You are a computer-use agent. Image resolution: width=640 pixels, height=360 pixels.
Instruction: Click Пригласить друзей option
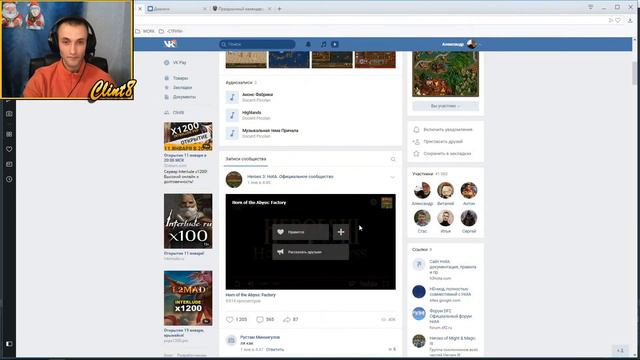pos(438,142)
